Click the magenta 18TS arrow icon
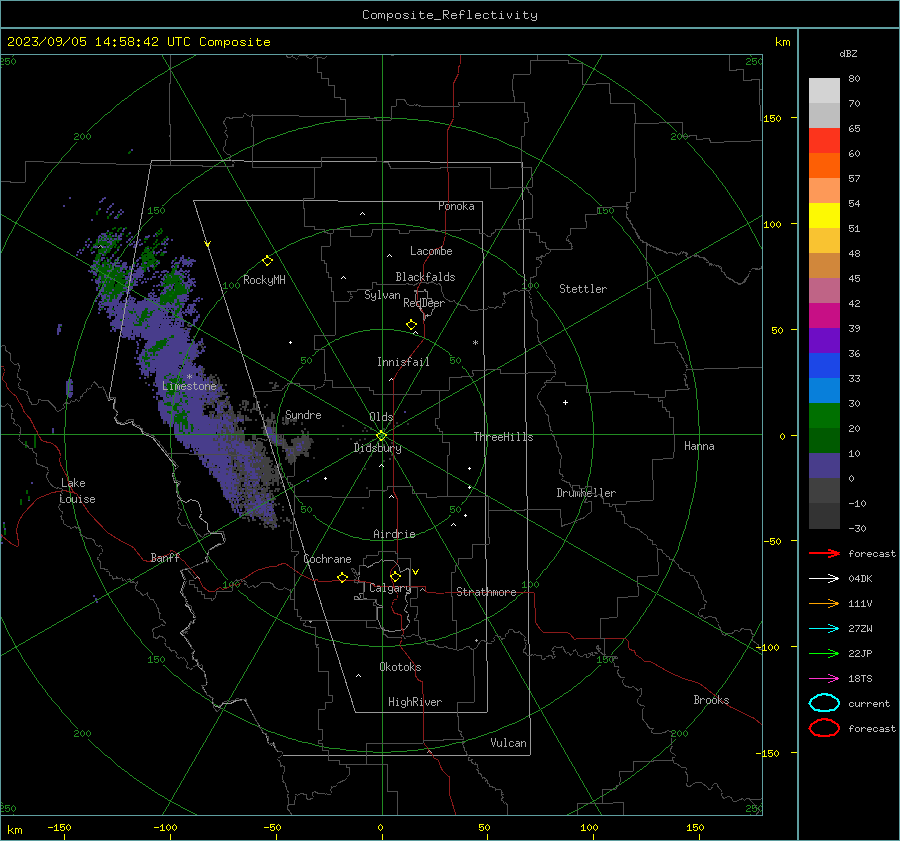This screenshot has width=900, height=841. pos(824,679)
